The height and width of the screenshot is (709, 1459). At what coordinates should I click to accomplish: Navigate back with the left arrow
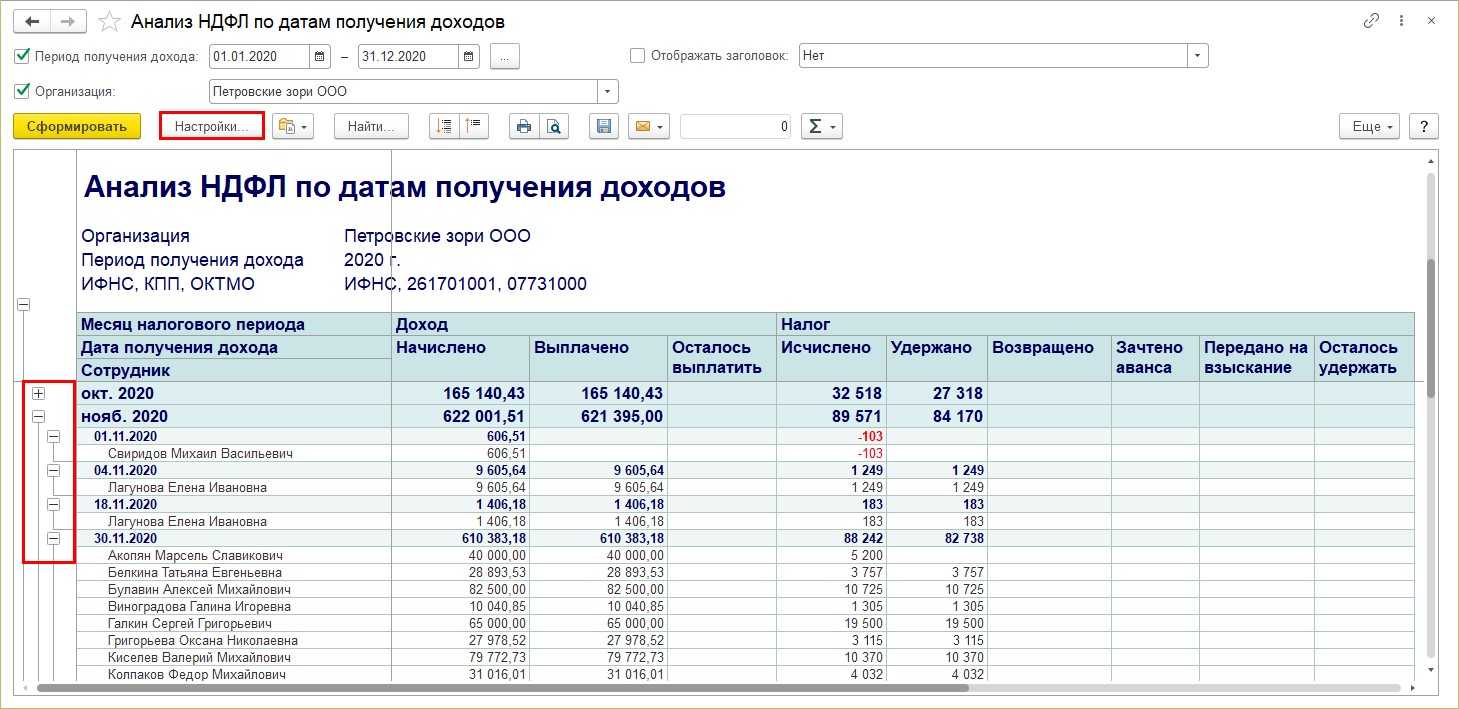[32, 21]
